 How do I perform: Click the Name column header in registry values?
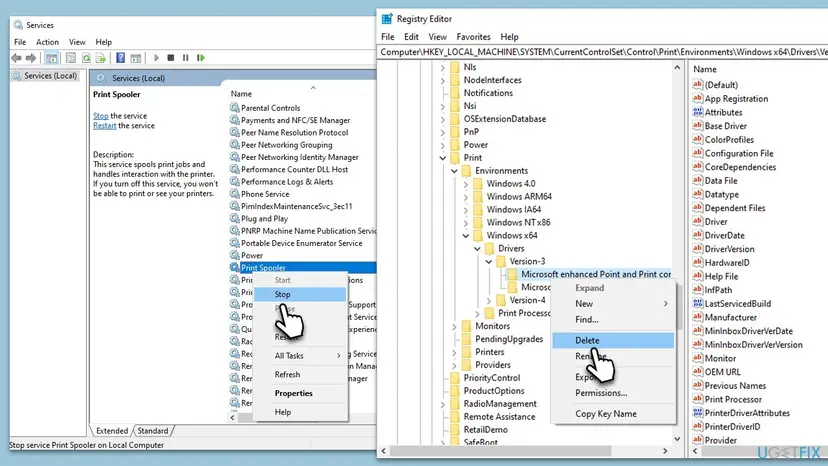pyautogui.click(x=704, y=69)
